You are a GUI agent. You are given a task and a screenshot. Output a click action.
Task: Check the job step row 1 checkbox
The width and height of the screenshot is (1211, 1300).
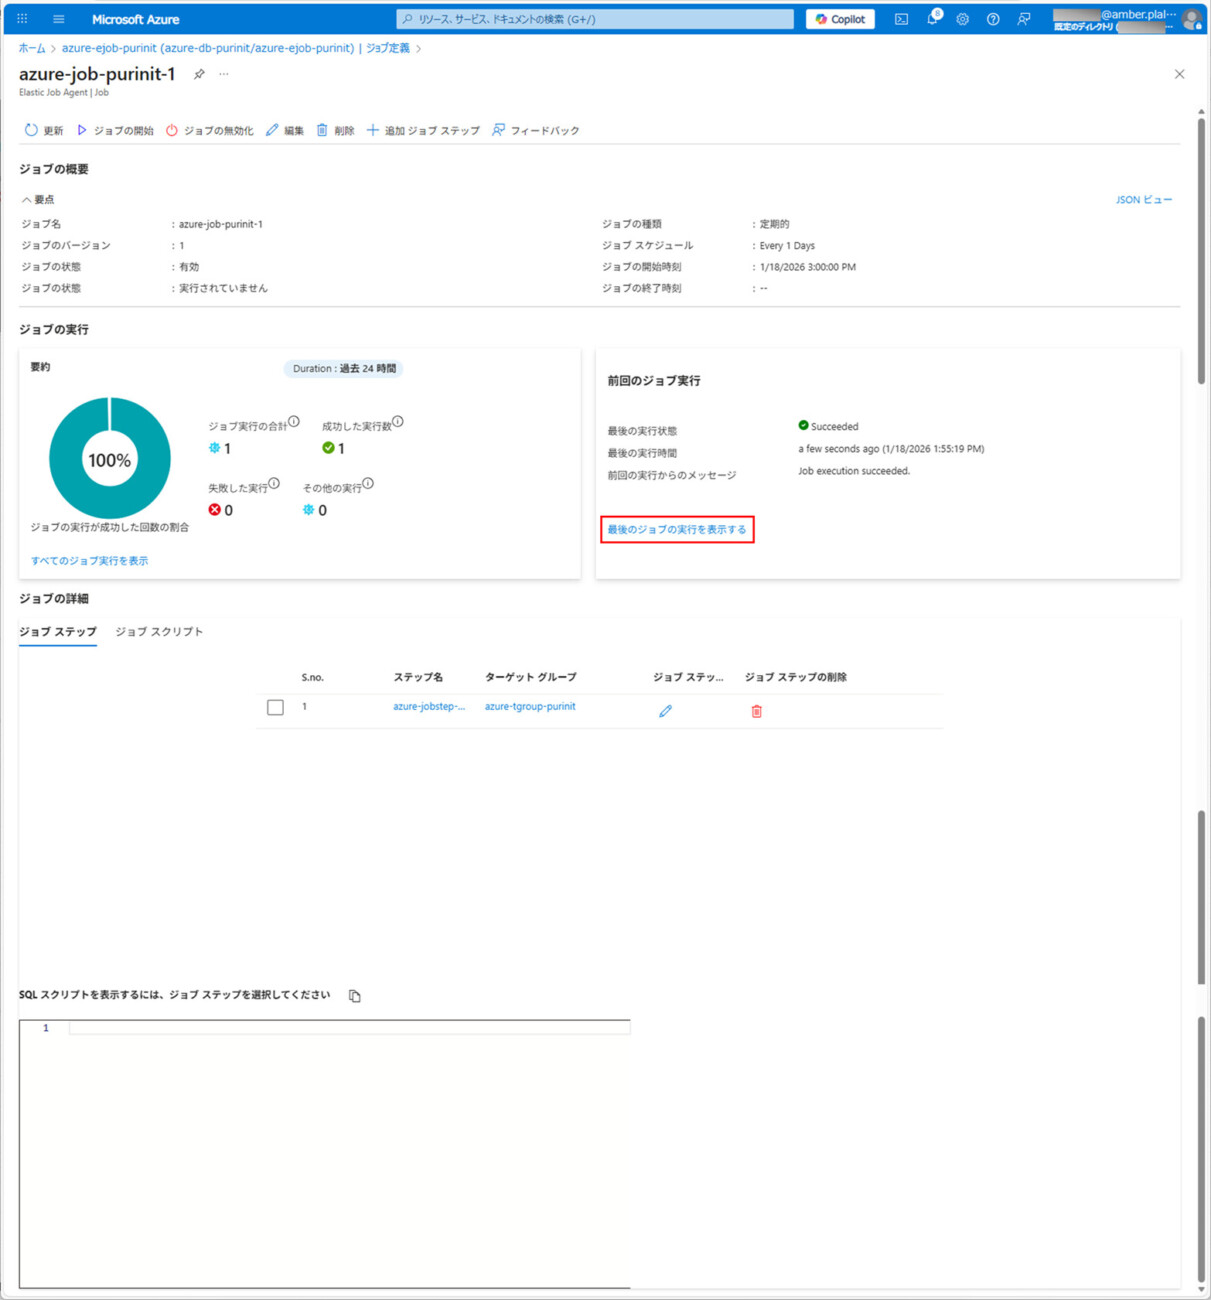275,707
